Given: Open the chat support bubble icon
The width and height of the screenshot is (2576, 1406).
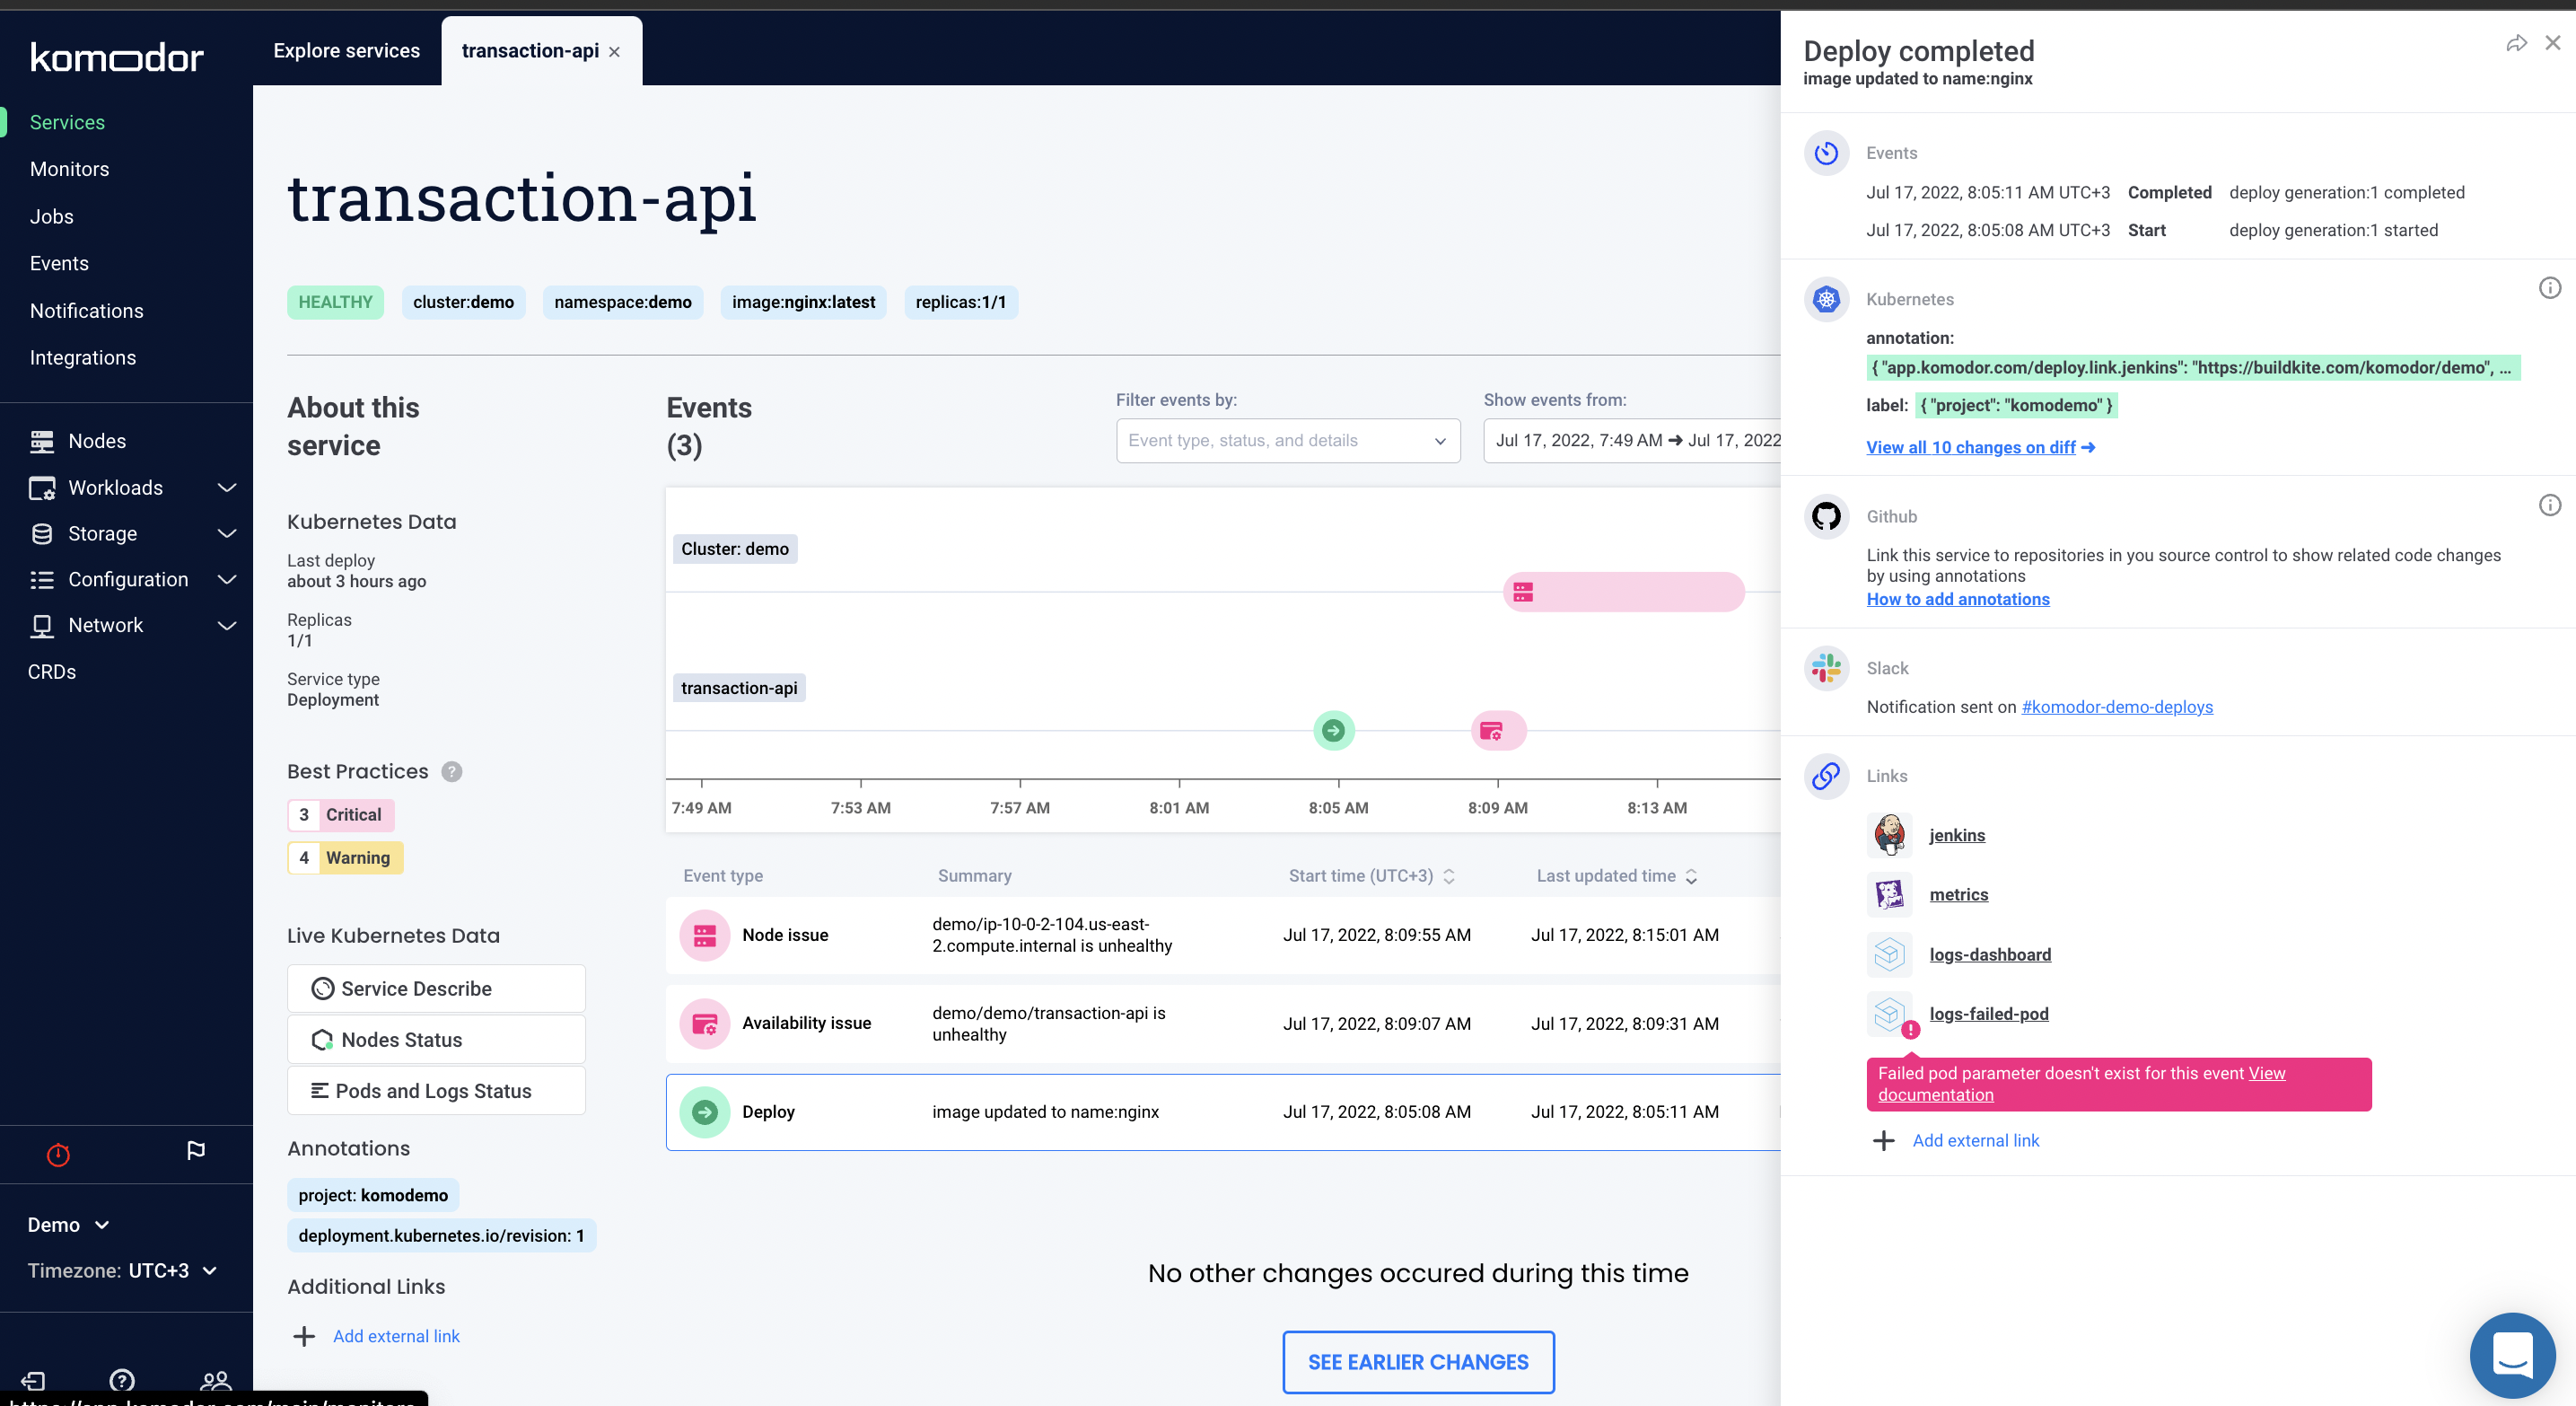Looking at the screenshot, I should (x=2511, y=1355).
